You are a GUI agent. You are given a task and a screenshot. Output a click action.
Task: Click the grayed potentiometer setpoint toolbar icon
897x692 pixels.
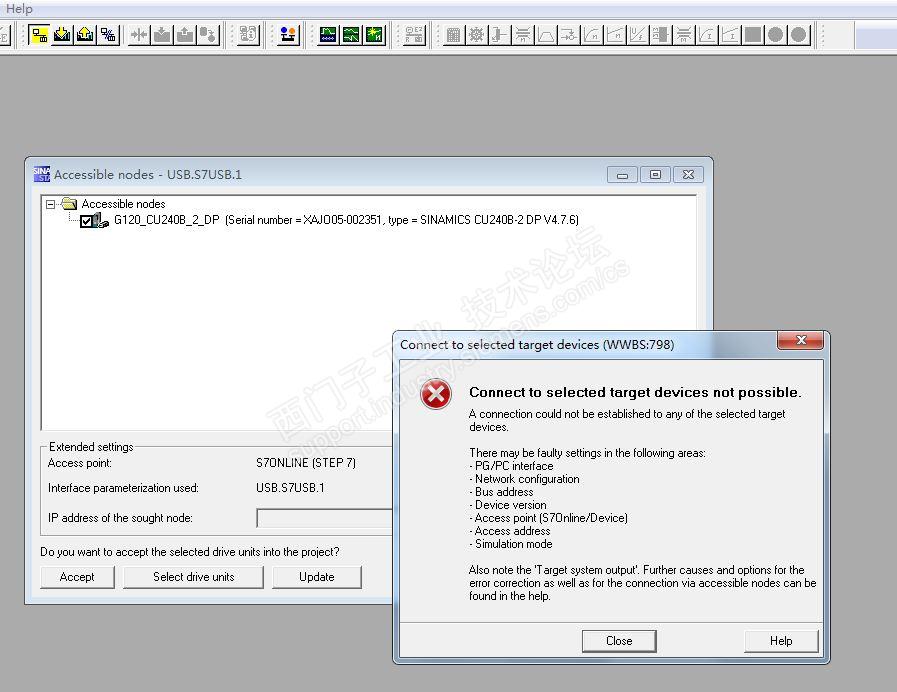pos(499,35)
